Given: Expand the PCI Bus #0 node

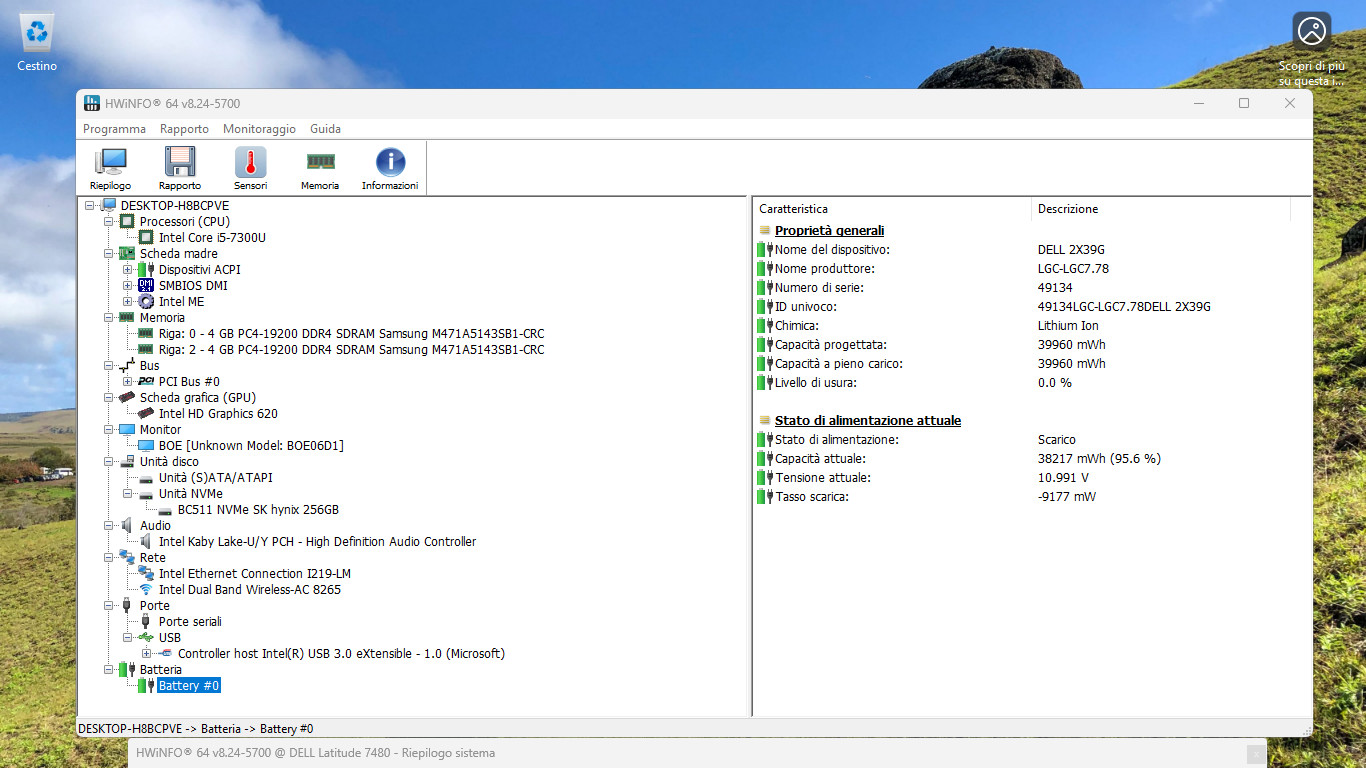Looking at the screenshot, I should pyautogui.click(x=128, y=382).
